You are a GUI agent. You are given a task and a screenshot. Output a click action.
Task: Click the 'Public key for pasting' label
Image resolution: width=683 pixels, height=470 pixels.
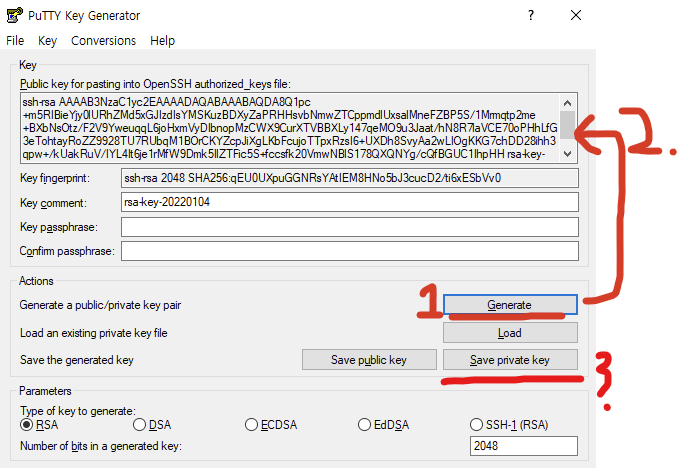pos(155,84)
